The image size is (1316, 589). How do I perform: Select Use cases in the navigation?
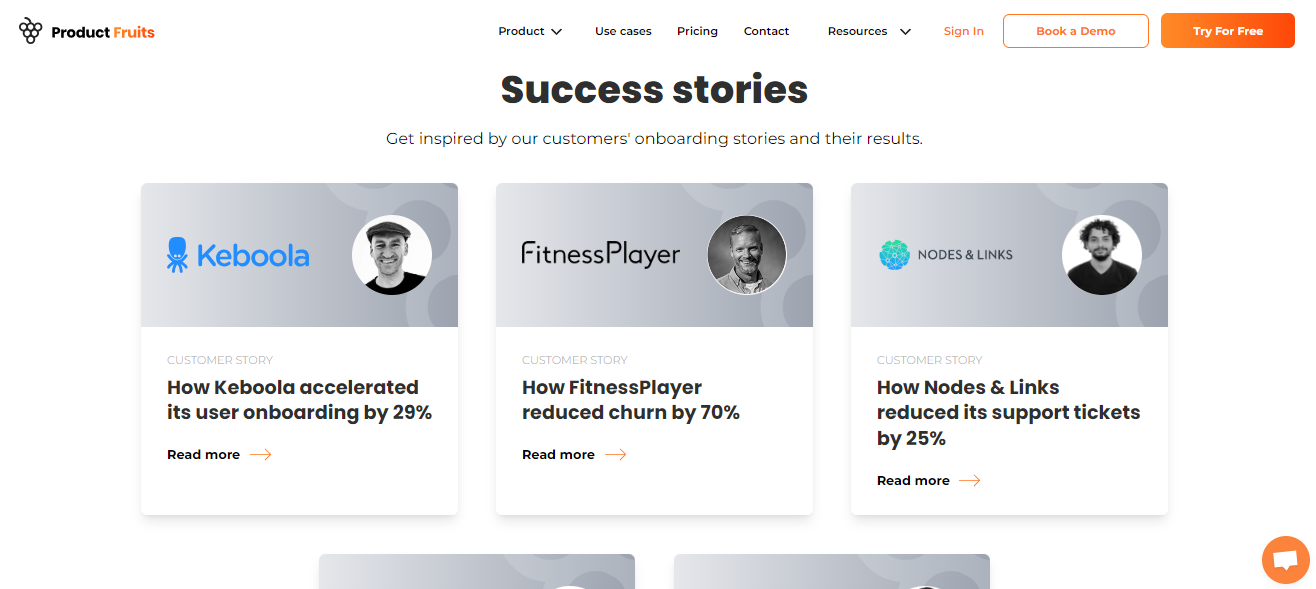tap(623, 31)
